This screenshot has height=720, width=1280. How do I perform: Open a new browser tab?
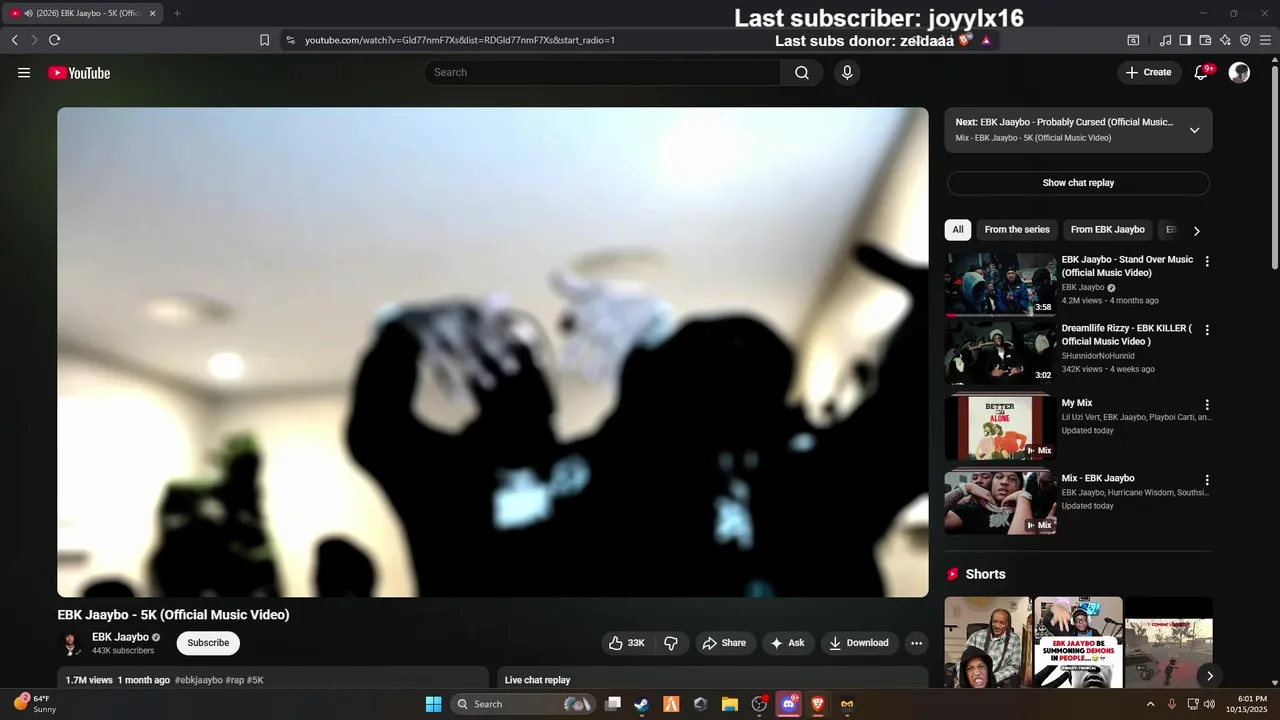177,13
